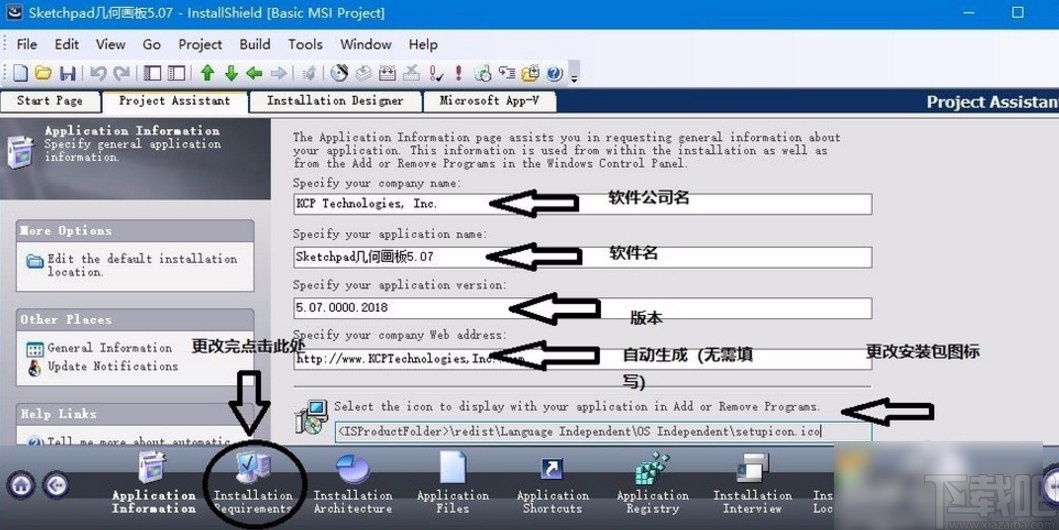This screenshot has height=530, width=1059.
Task: Click the application version field 5.07.0000.2018
Action: pos(582,308)
